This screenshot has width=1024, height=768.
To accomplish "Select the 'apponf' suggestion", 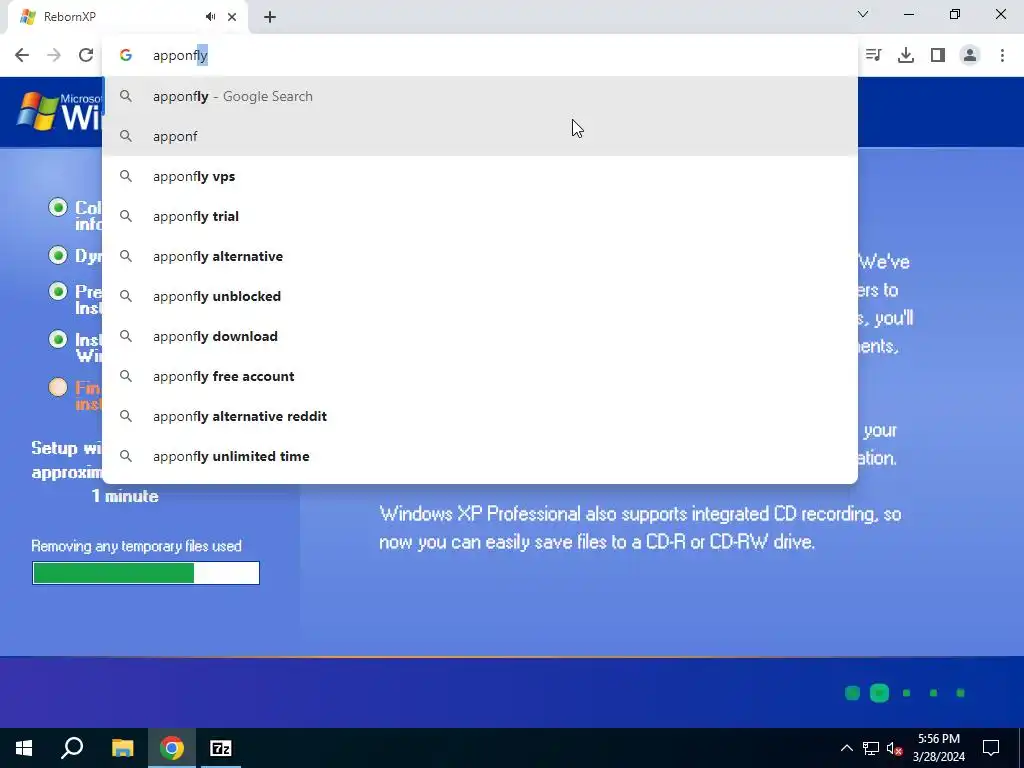I will point(480,136).
